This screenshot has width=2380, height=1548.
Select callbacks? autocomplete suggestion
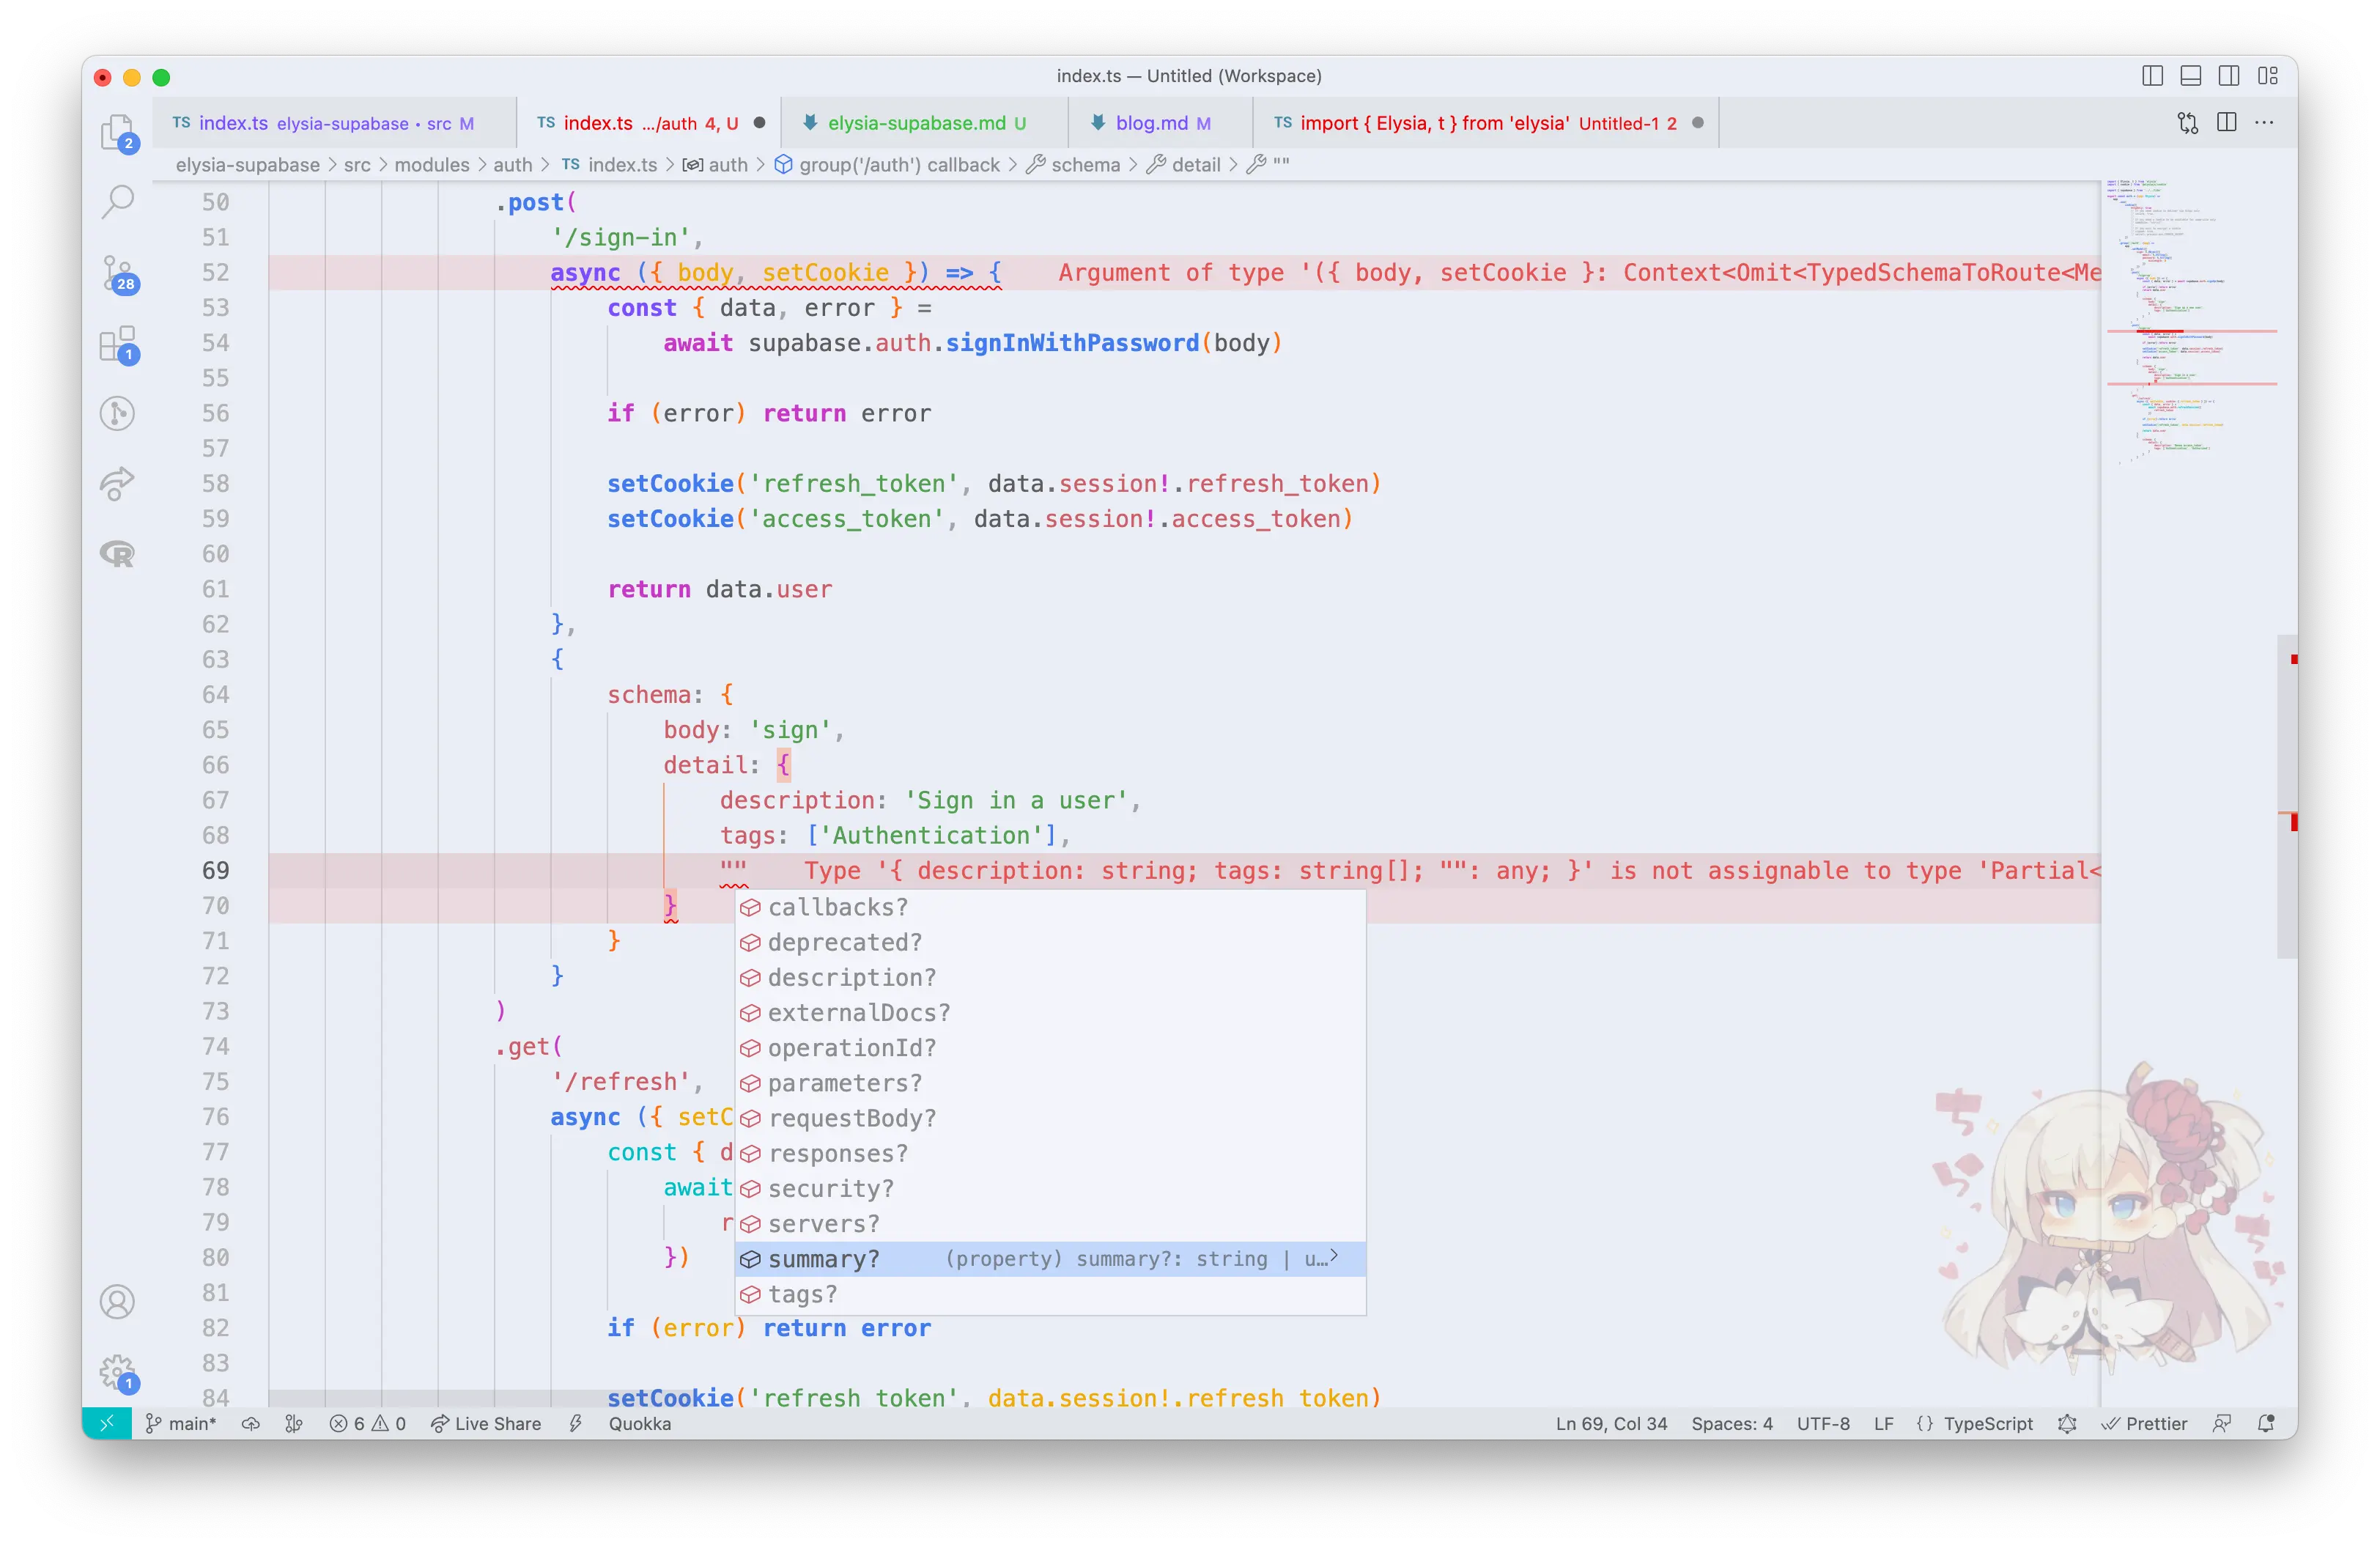(1051, 907)
